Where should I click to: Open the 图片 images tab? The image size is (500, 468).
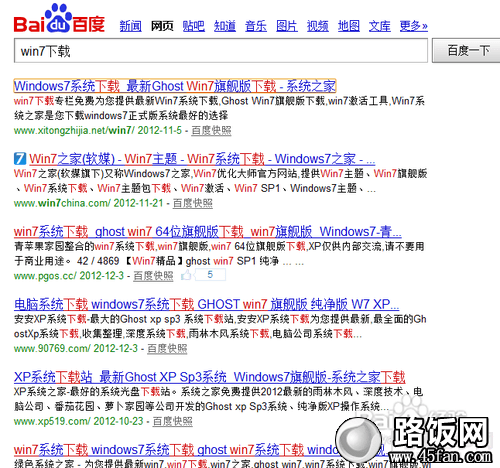click(x=287, y=26)
